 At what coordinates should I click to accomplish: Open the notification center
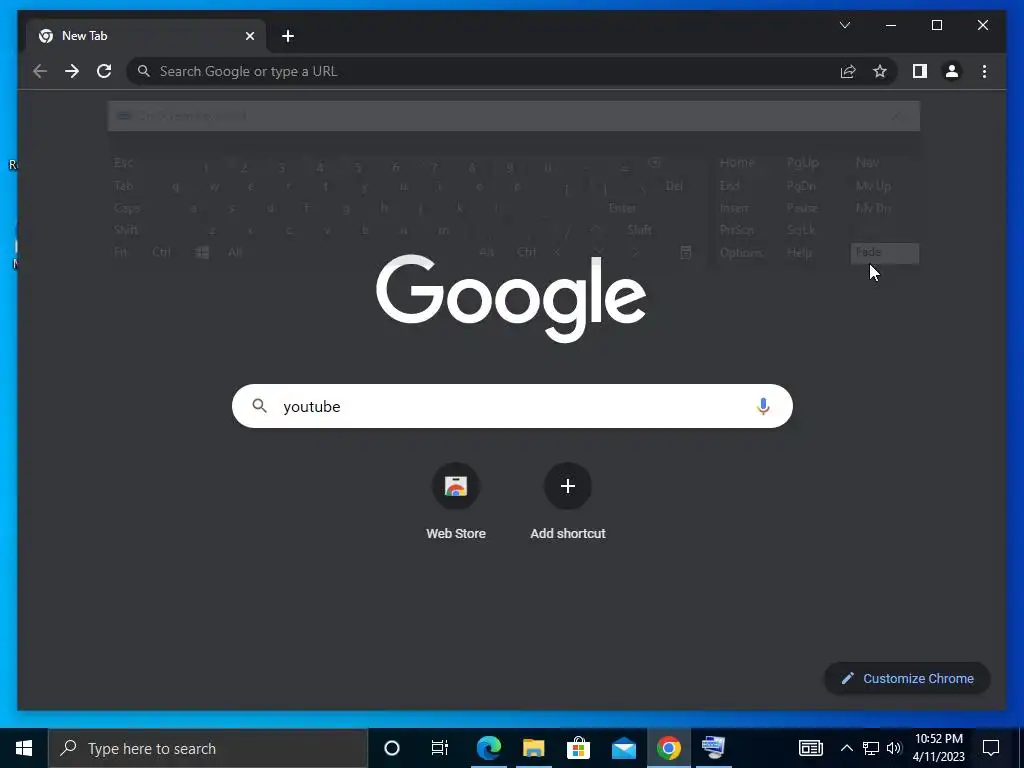991,748
